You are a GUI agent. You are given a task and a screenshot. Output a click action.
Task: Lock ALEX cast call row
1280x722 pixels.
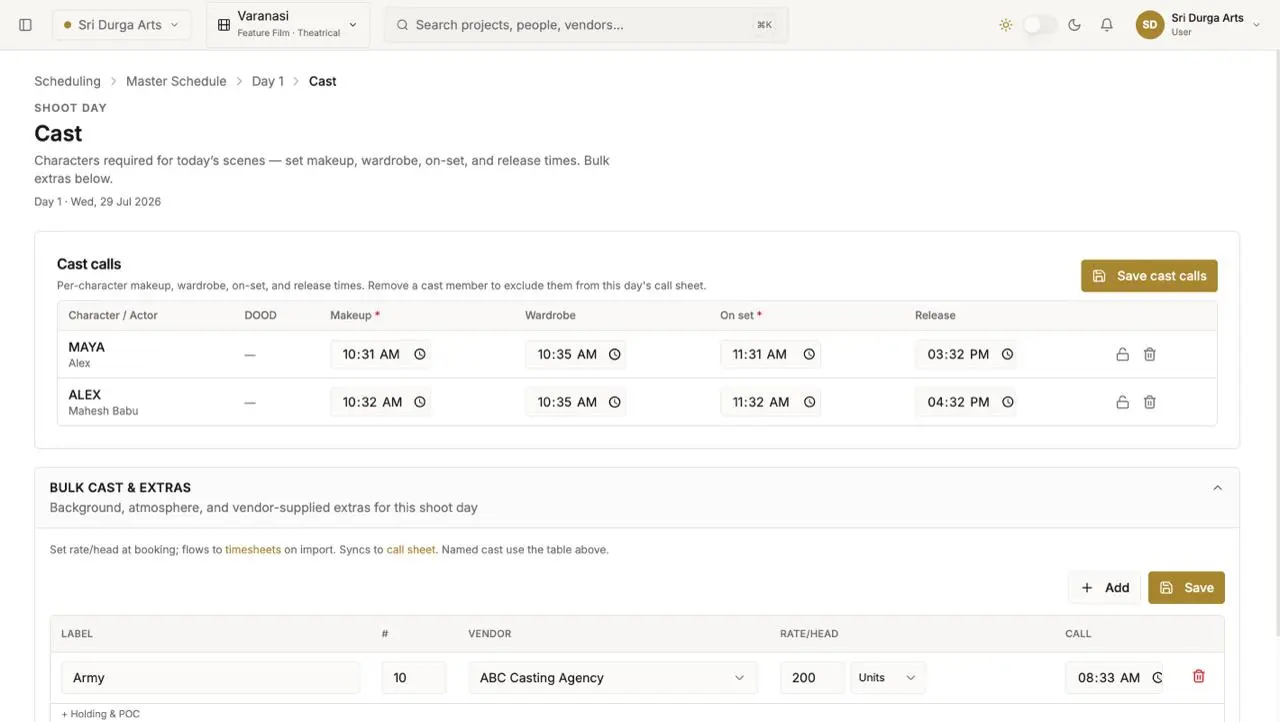pos(1122,402)
